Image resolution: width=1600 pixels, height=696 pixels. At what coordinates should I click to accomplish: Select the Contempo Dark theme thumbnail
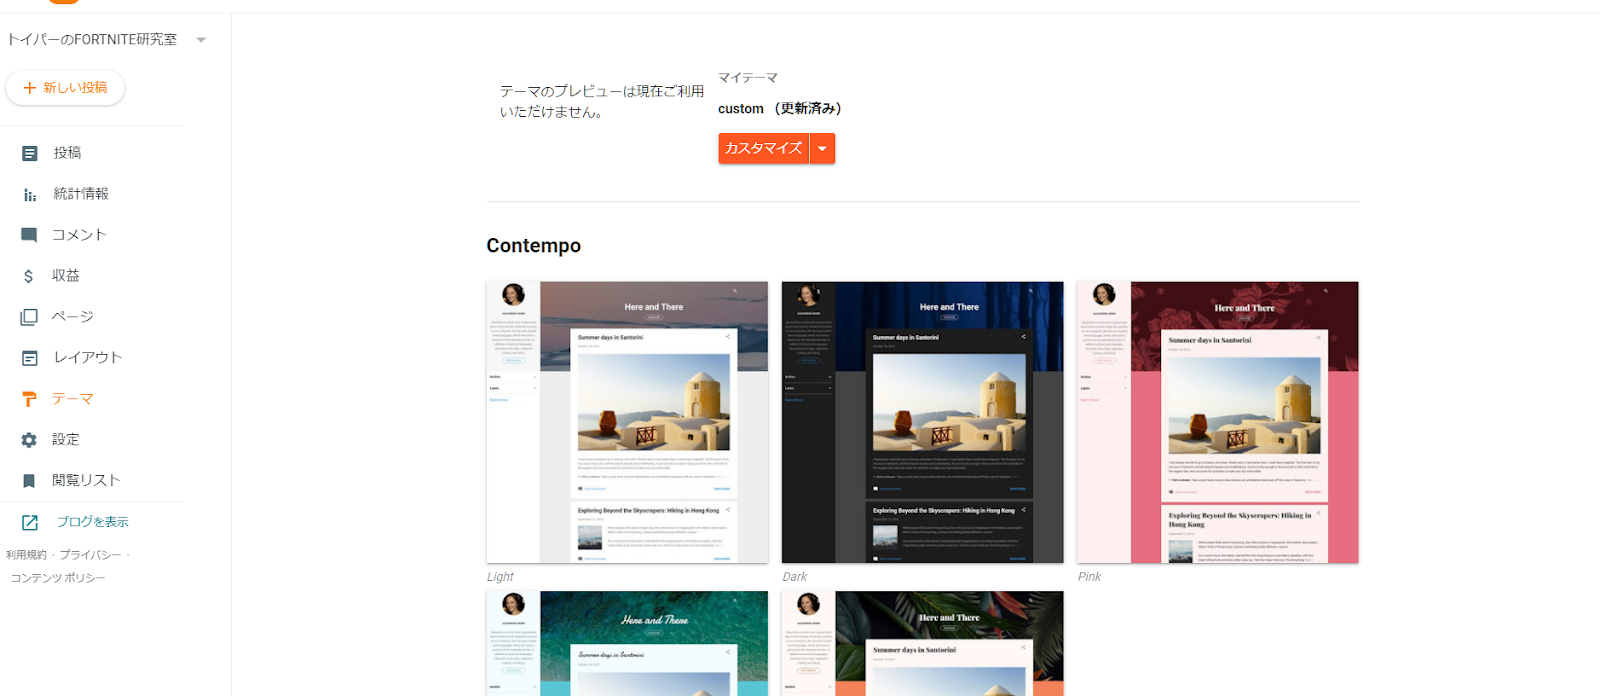(x=922, y=422)
